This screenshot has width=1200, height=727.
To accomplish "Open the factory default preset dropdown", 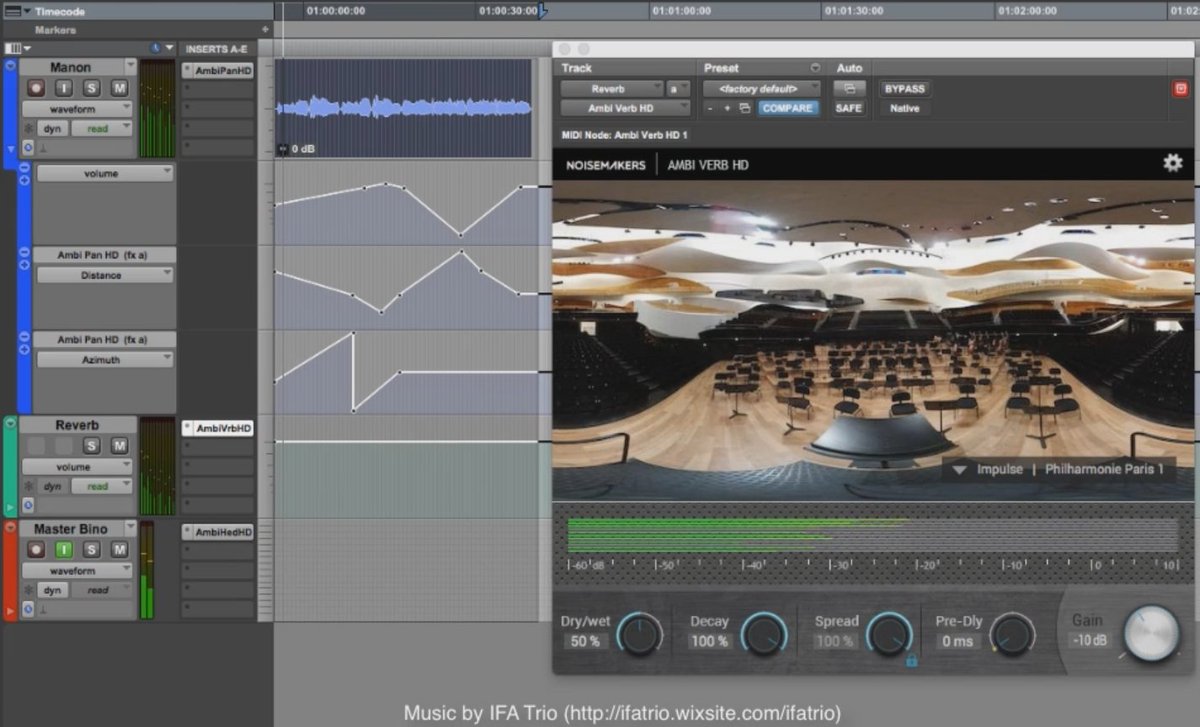I will (762, 88).
